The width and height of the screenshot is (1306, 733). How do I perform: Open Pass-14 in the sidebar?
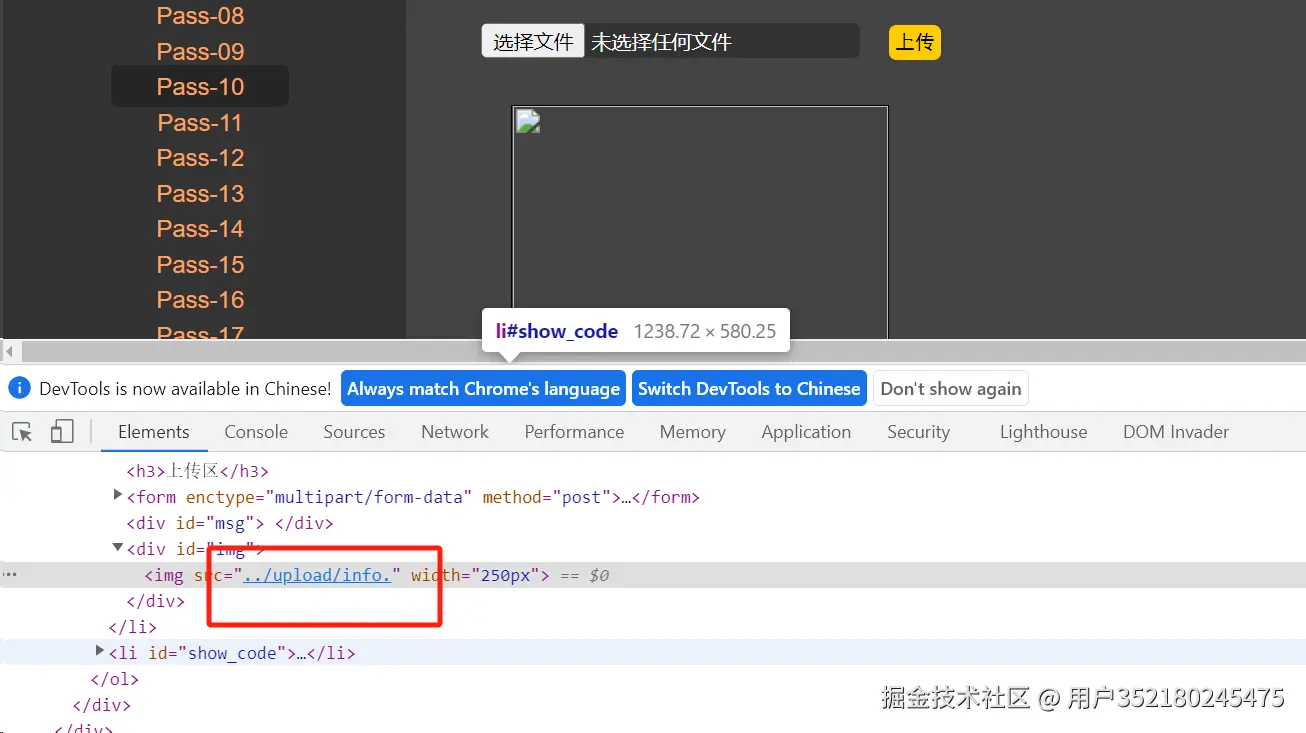[200, 229]
